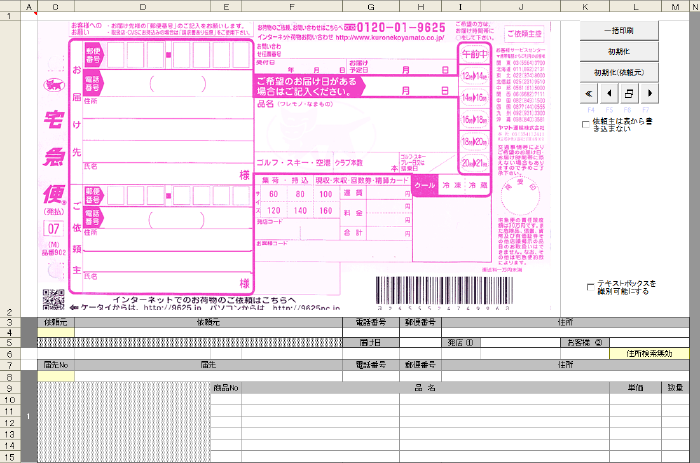Click yellow input cell under 依頼元 in row 4
Image resolution: width=700 pixels, height=463 pixels.
click(56, 333)
